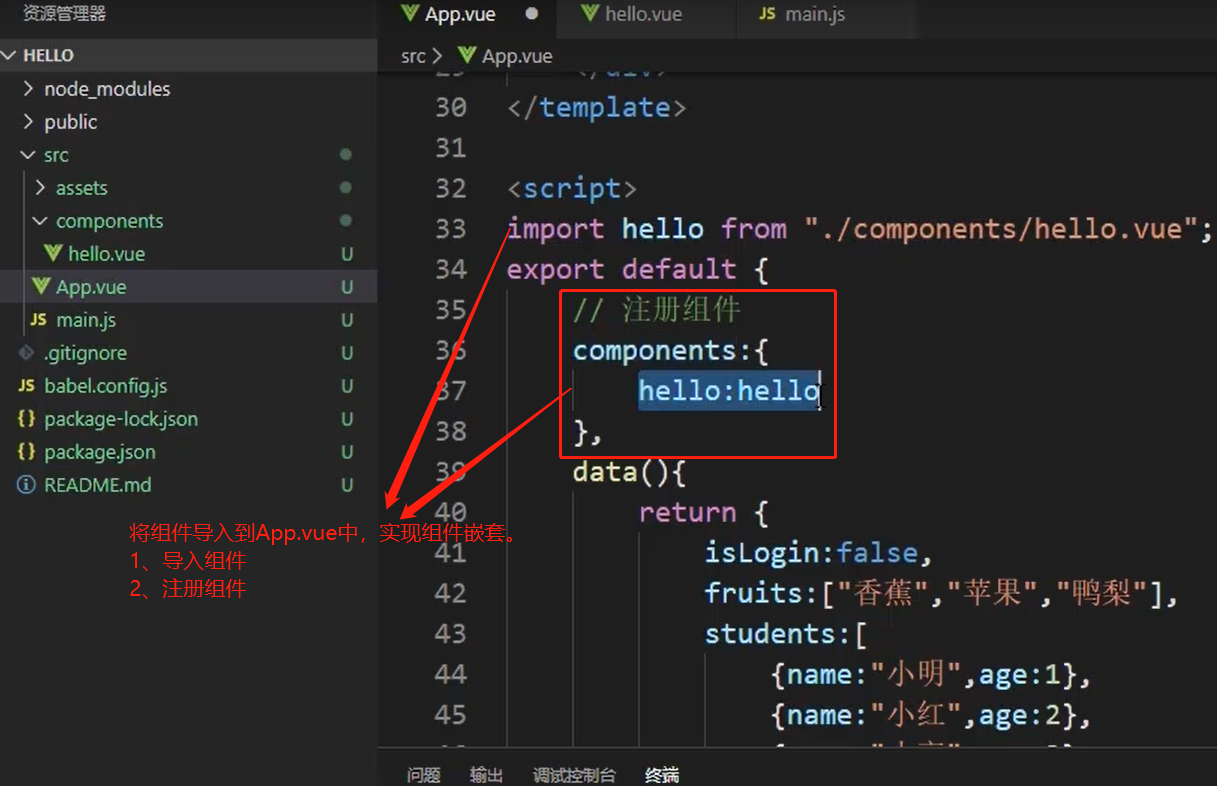Click "students:[" on line 43
This screenshot has width=1217, height=786.
pos(786,633)
